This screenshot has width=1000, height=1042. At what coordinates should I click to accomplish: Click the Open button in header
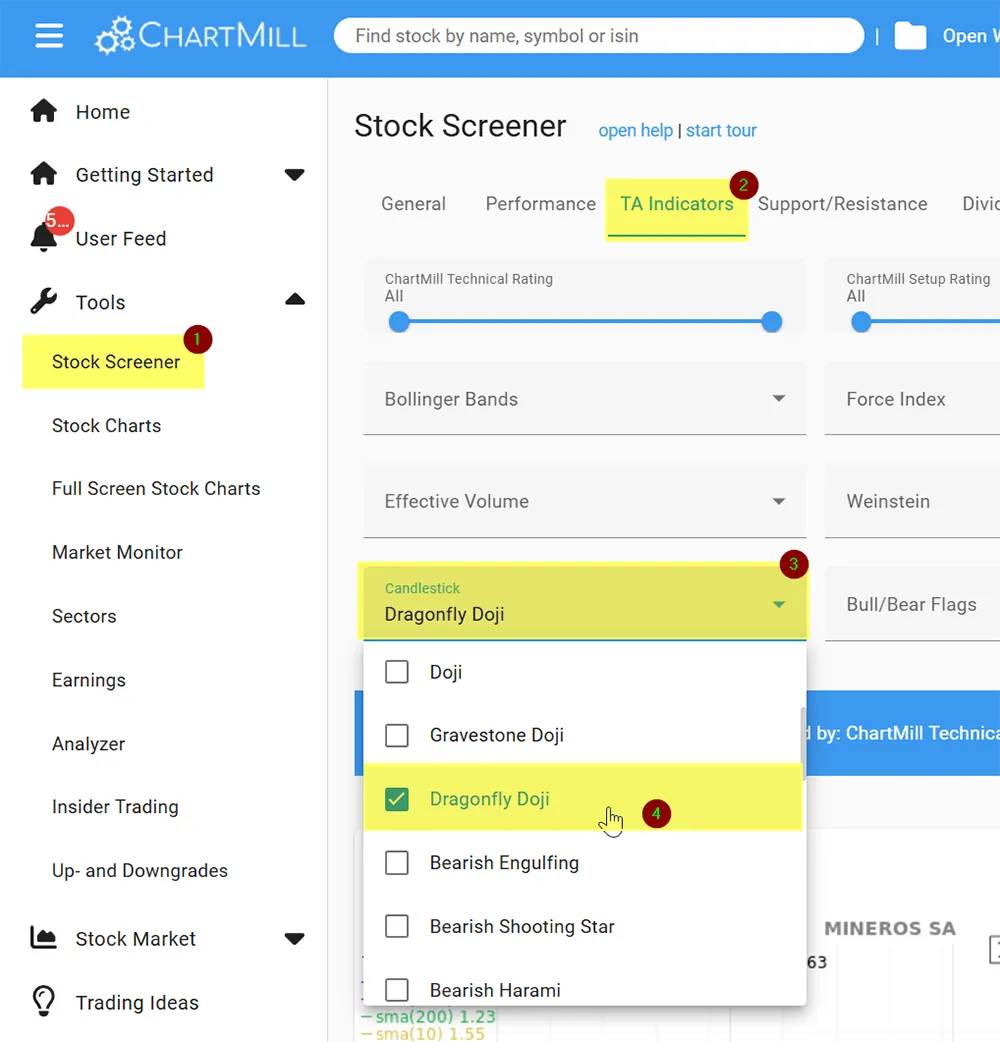click(x=970, y=36)
